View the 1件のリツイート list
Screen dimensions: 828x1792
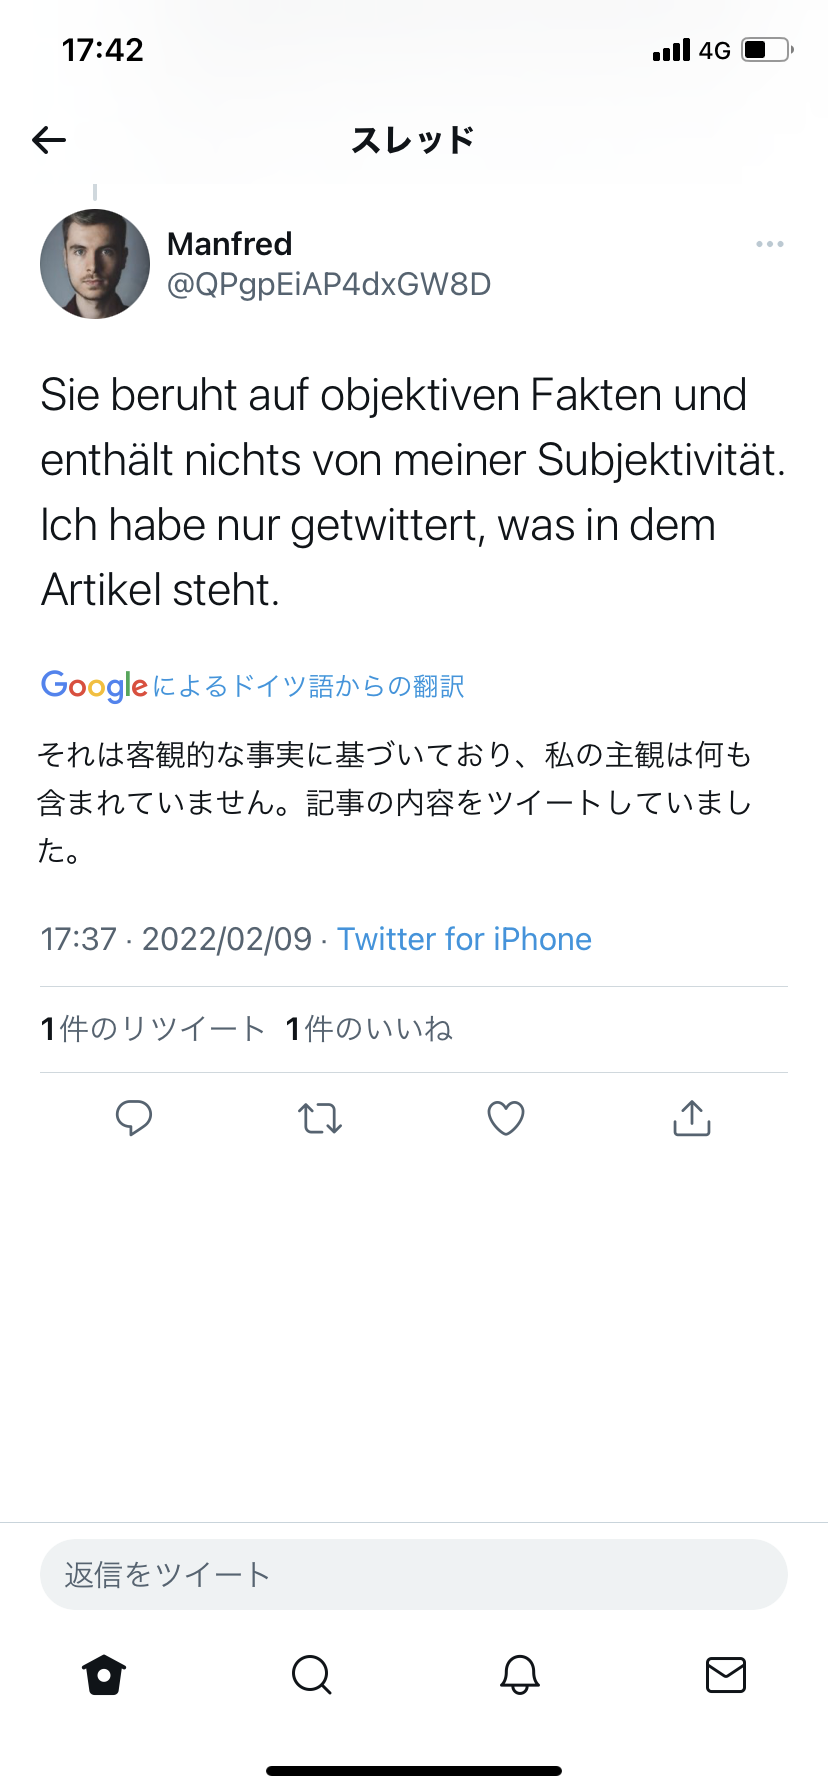[153, 1029]
